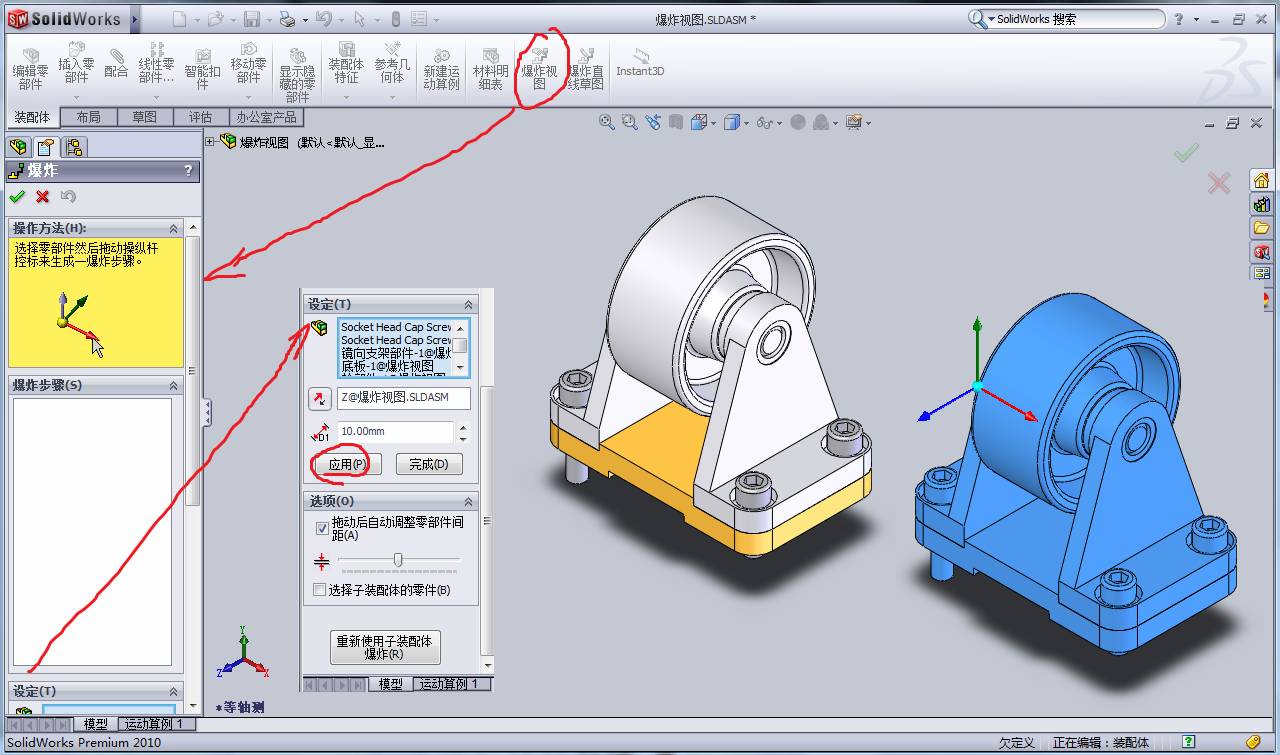Collapse the How-to (操作方法) section
Viewport: 1280px width, 755px height.
point(174,228)
